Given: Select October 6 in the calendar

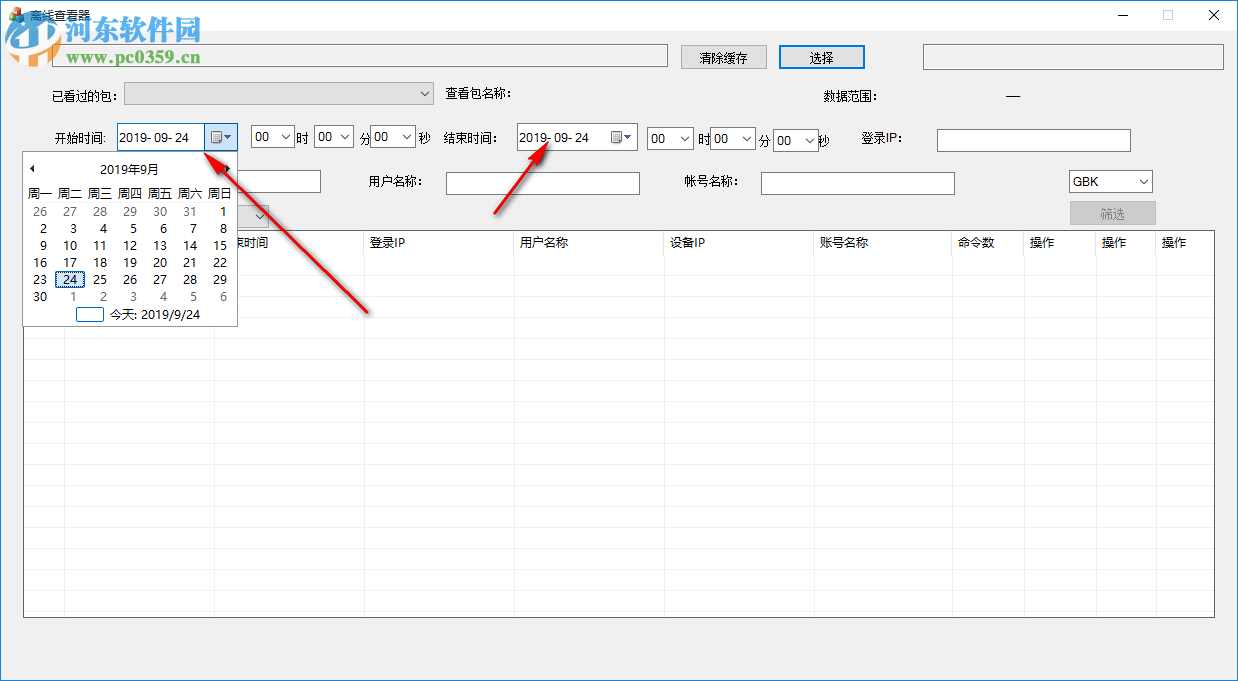Looking at the screenshot, I should (x=223, y=296).
